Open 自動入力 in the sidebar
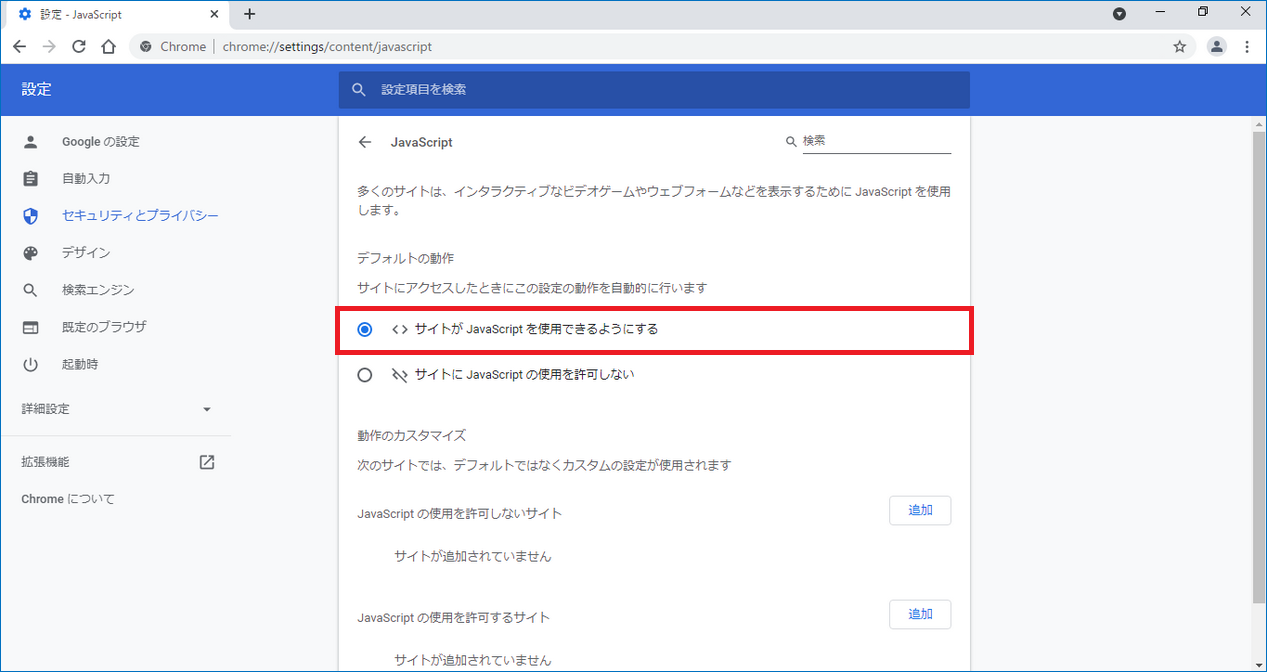The image size is (1267, 672). coord(86,179)
